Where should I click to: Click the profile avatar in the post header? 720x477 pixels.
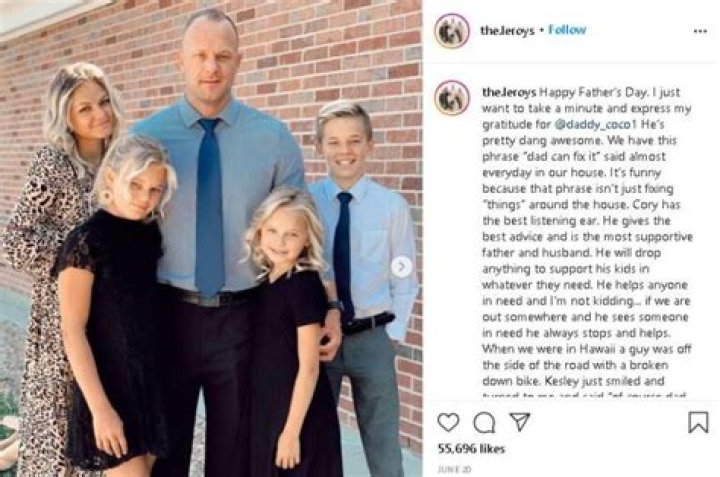452,31
